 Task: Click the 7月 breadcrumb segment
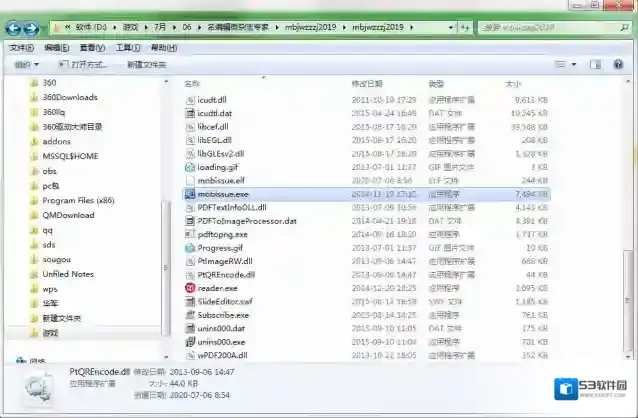click(x=160, y=28)
